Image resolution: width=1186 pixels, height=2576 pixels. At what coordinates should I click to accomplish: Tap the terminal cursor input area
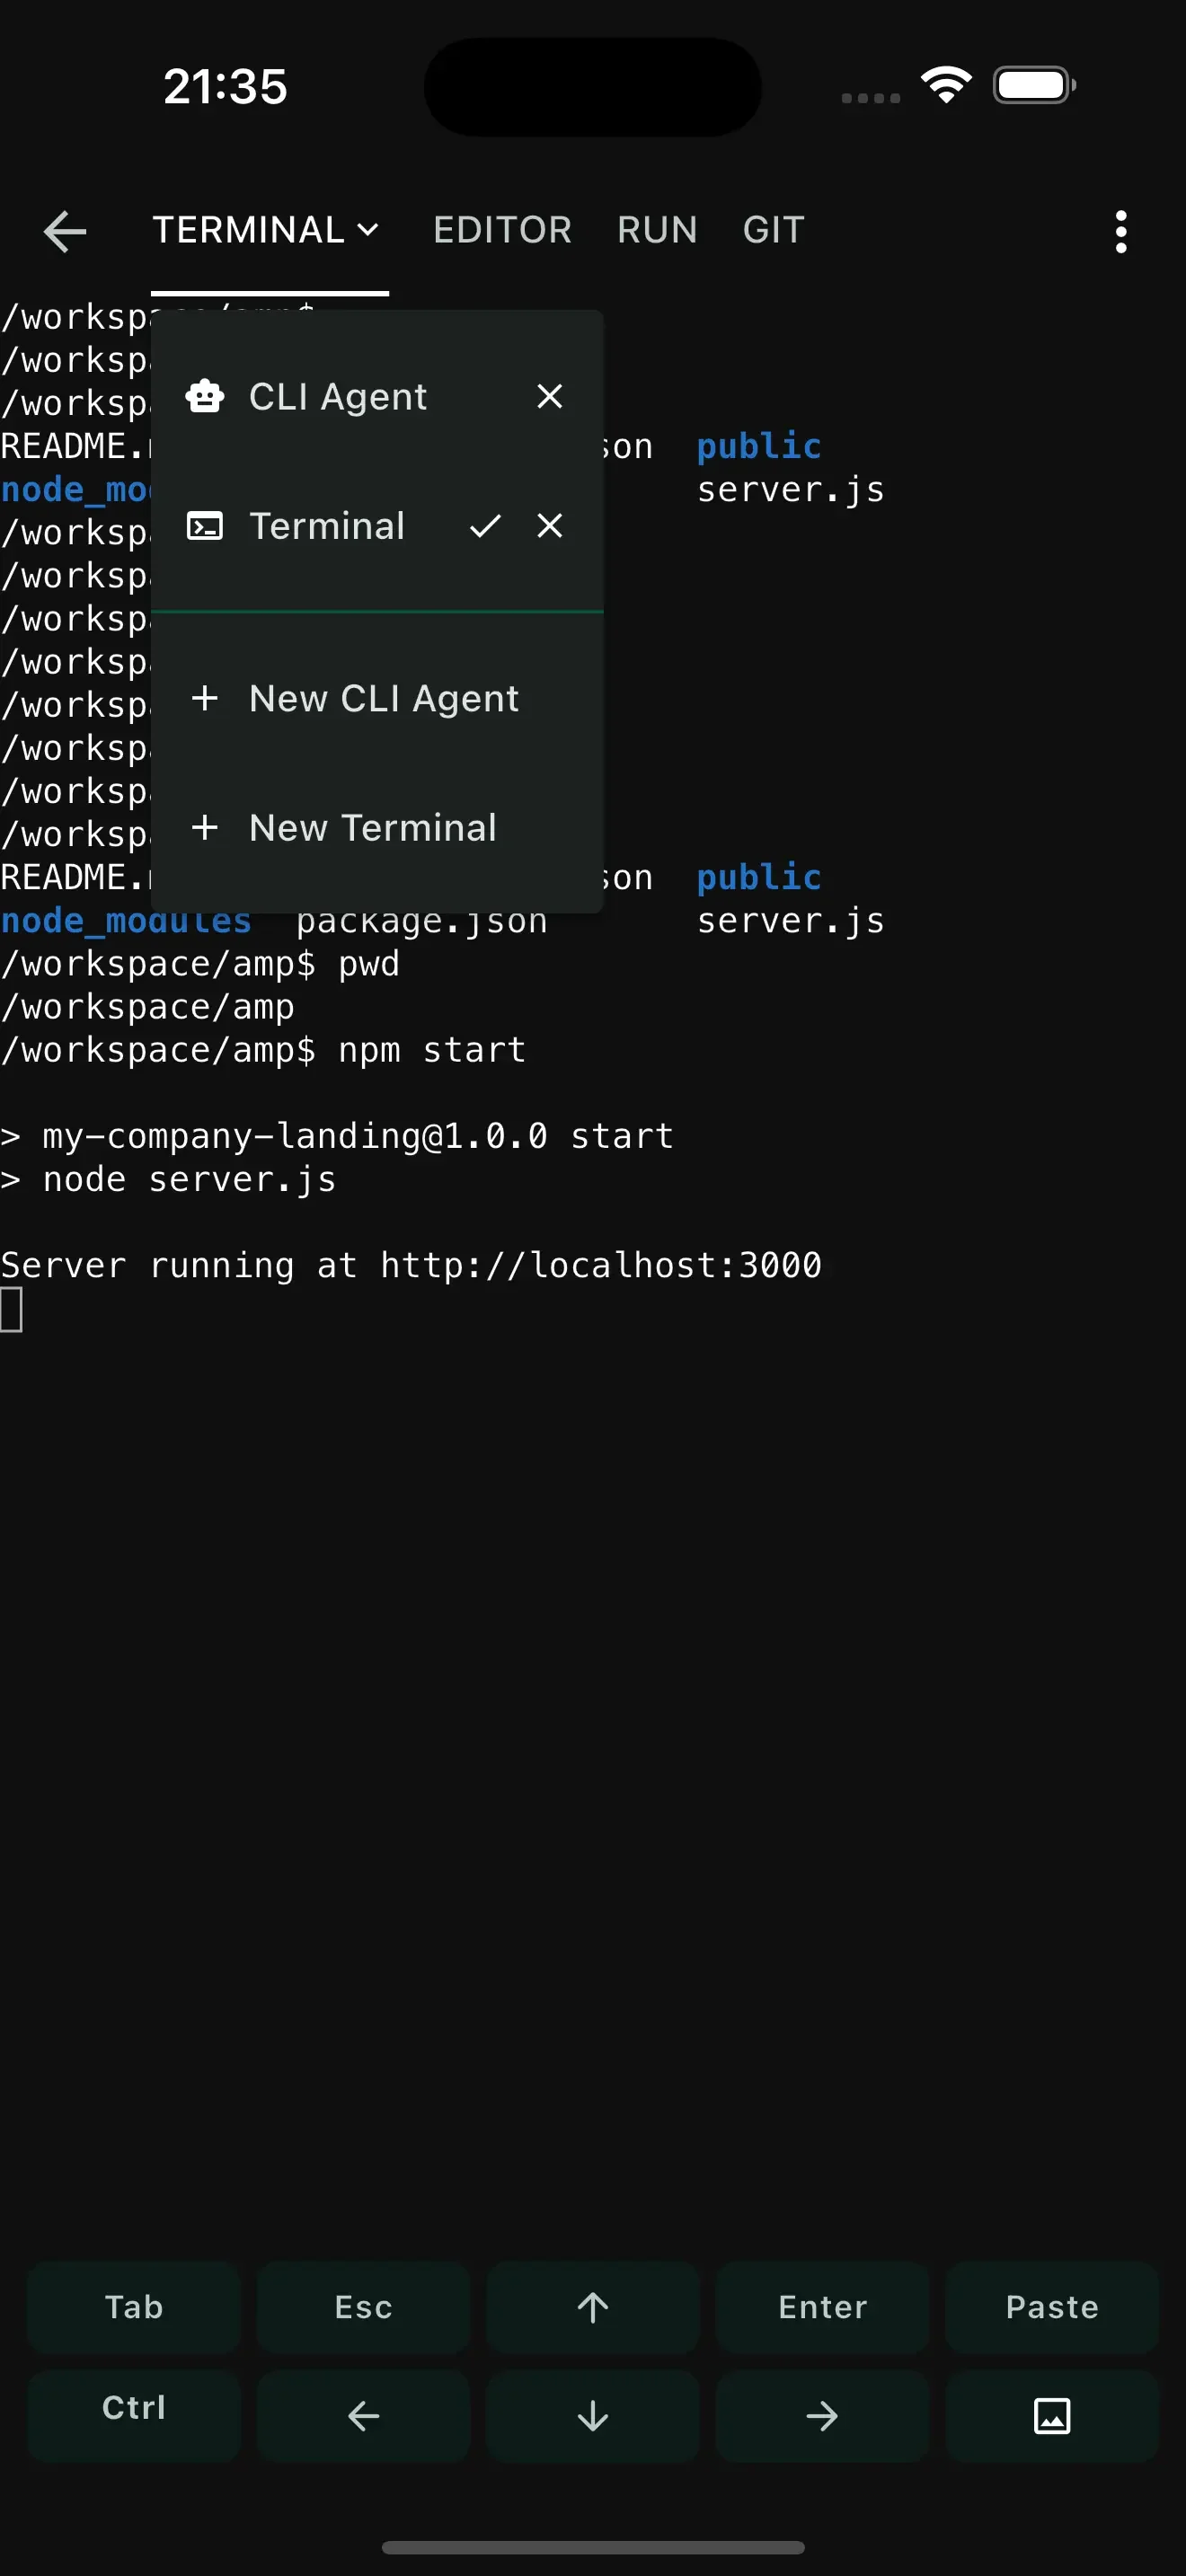coord(12,1310)
